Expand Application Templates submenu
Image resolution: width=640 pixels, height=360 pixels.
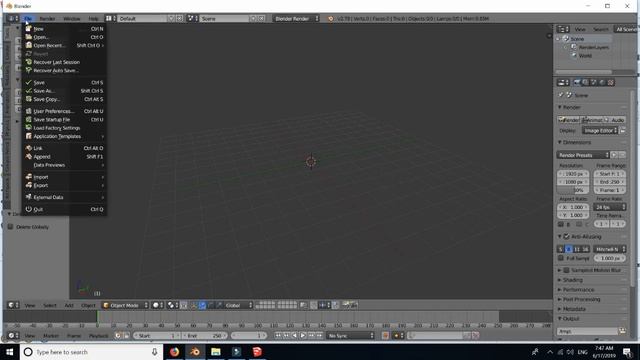click(x=64, y=136)
